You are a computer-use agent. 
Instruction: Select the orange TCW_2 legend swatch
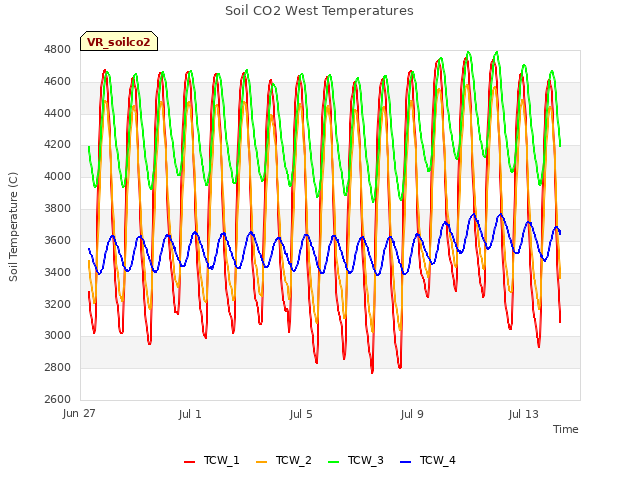tap(261, 462)
